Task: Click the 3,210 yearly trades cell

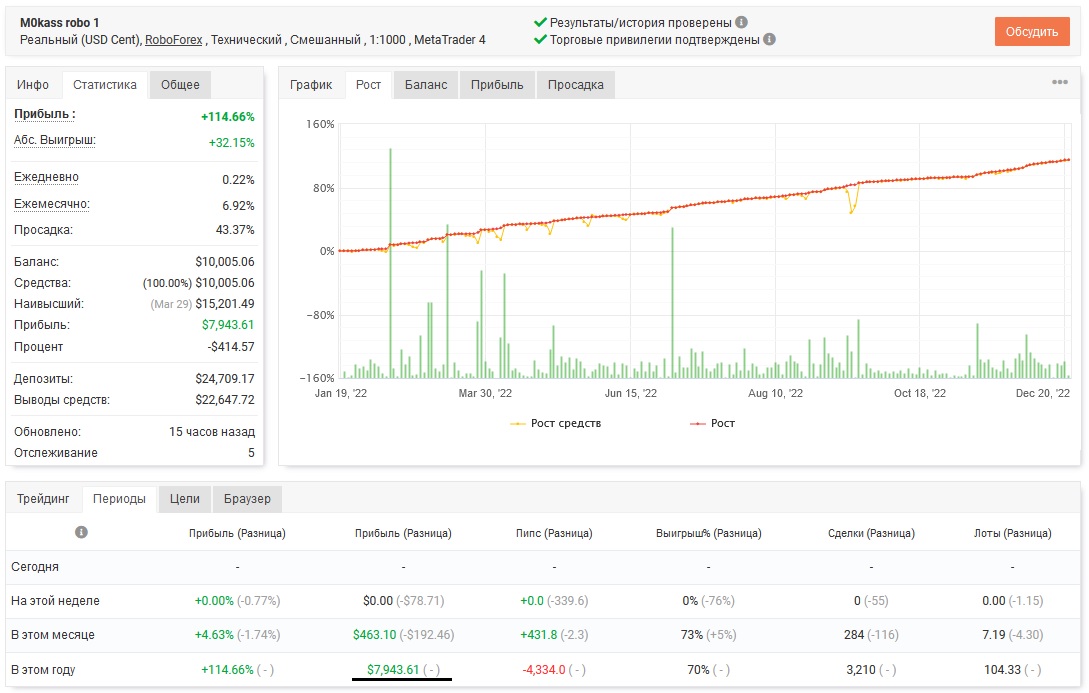Action: [871, 669]
